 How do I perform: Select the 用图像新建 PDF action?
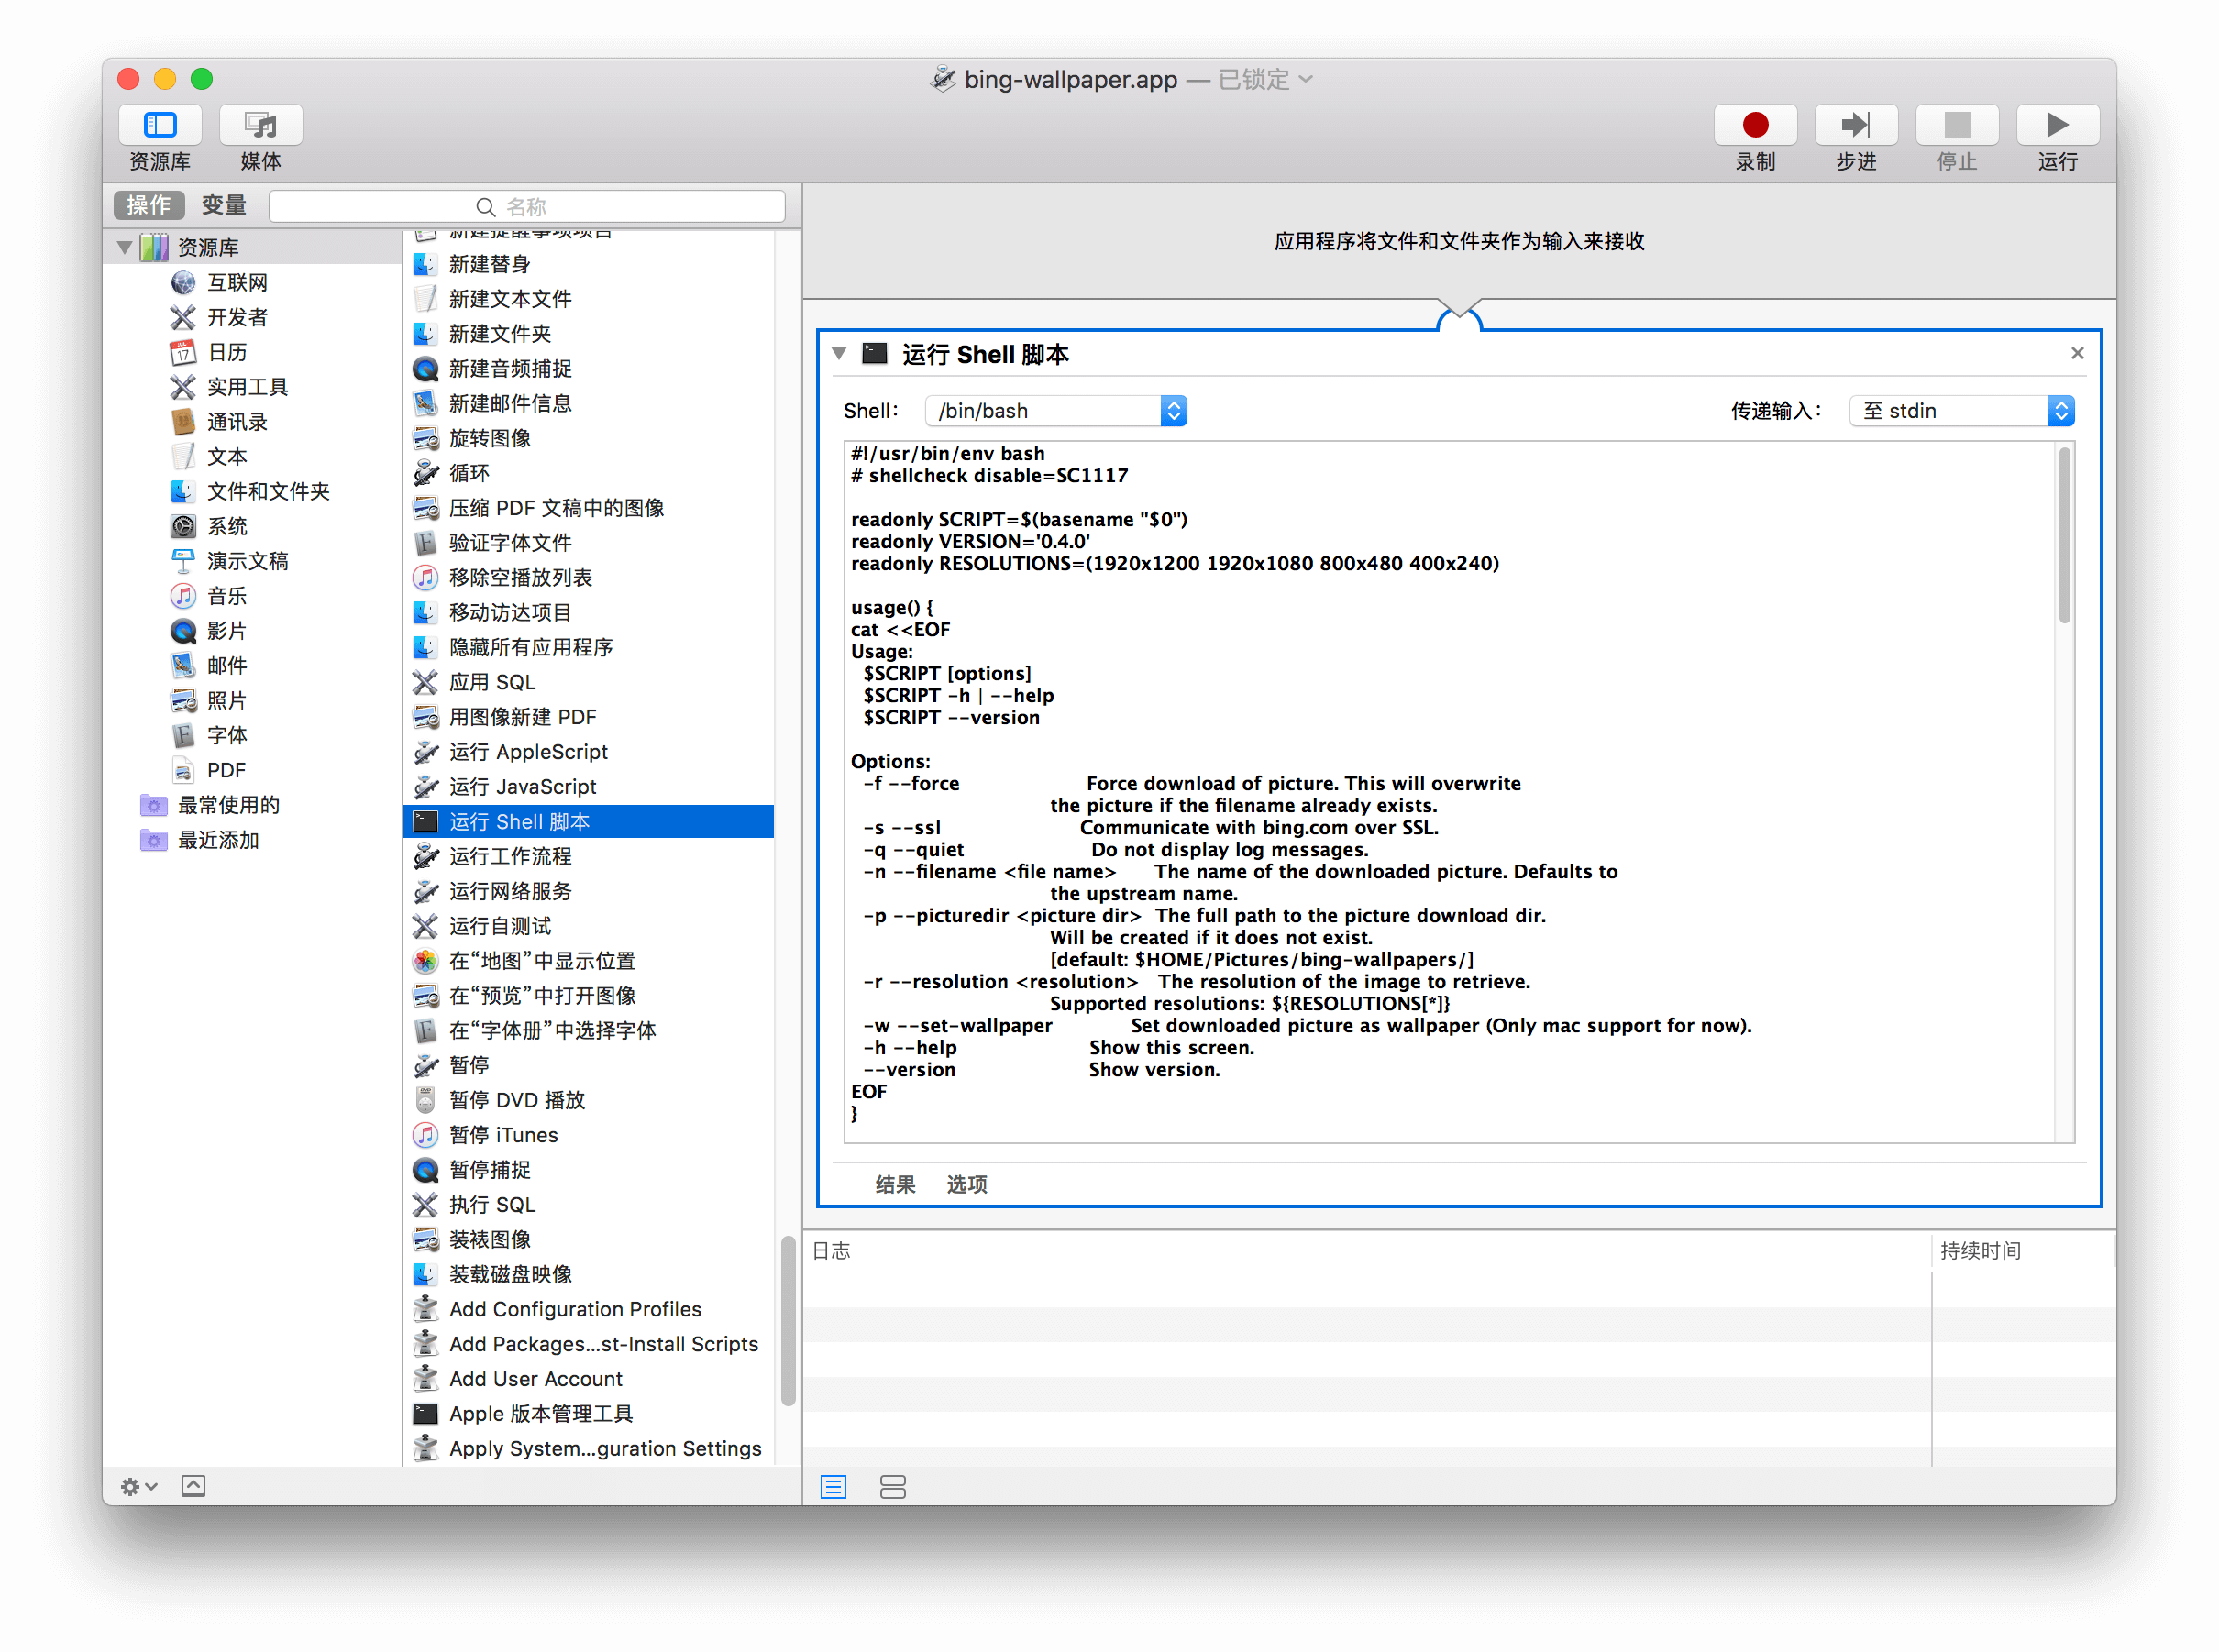point(589,717)
